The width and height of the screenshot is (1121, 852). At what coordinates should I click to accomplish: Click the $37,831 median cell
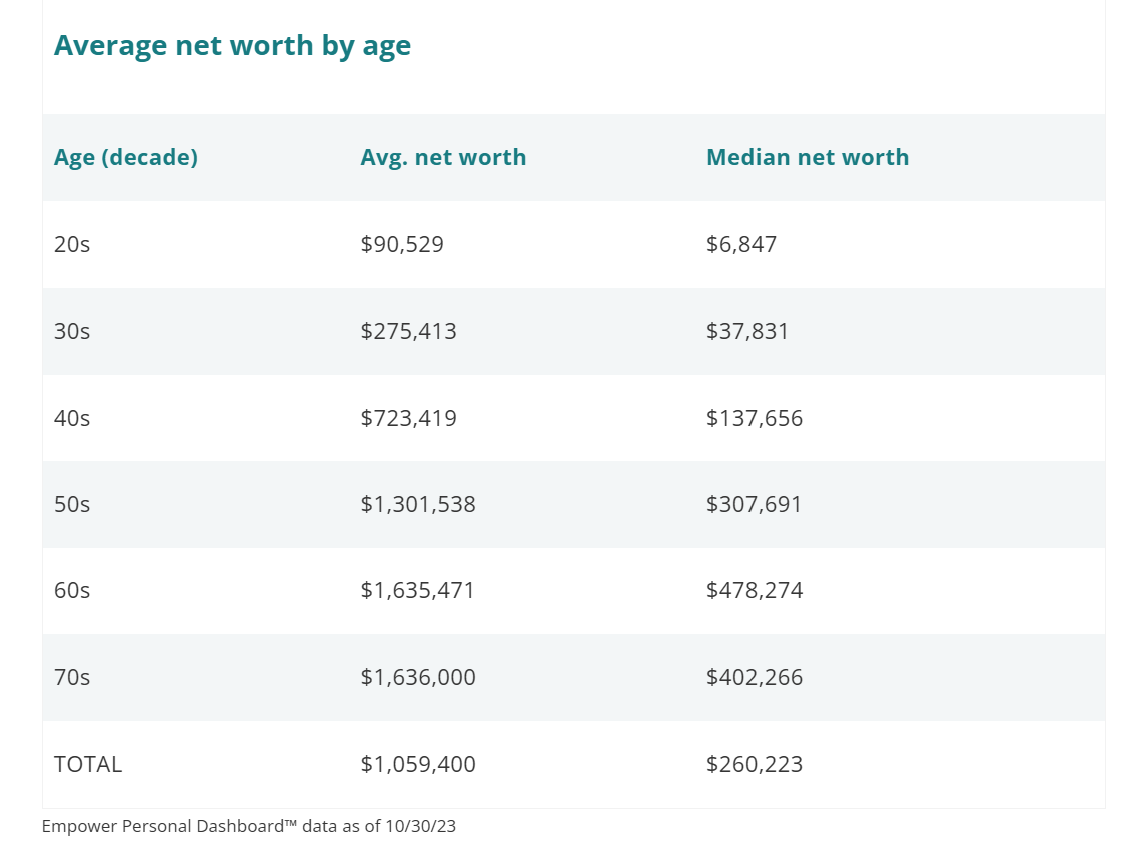(x=747, y=331)
